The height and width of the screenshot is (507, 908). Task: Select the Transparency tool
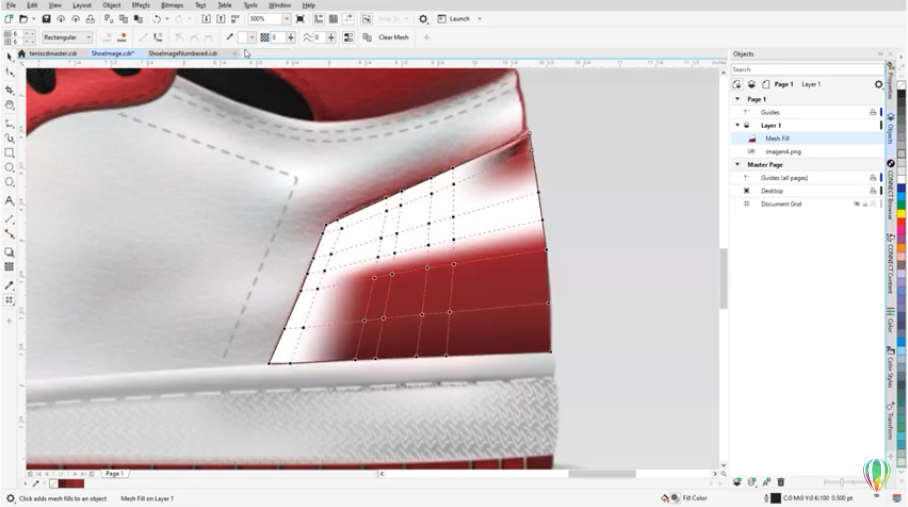tap(9, 267)
